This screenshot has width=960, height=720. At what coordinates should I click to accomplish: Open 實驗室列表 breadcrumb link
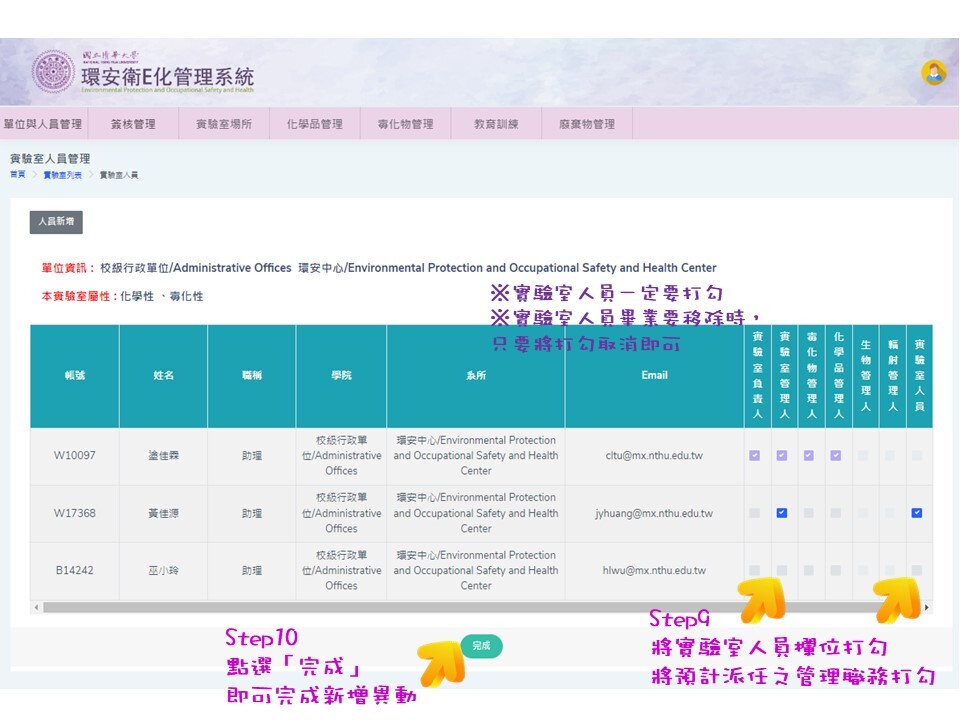click(62, 175)
